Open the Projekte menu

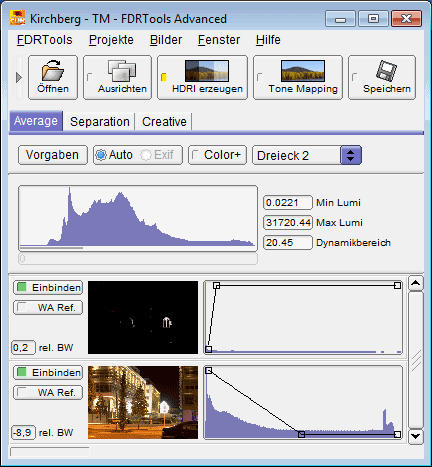point(111,40)
